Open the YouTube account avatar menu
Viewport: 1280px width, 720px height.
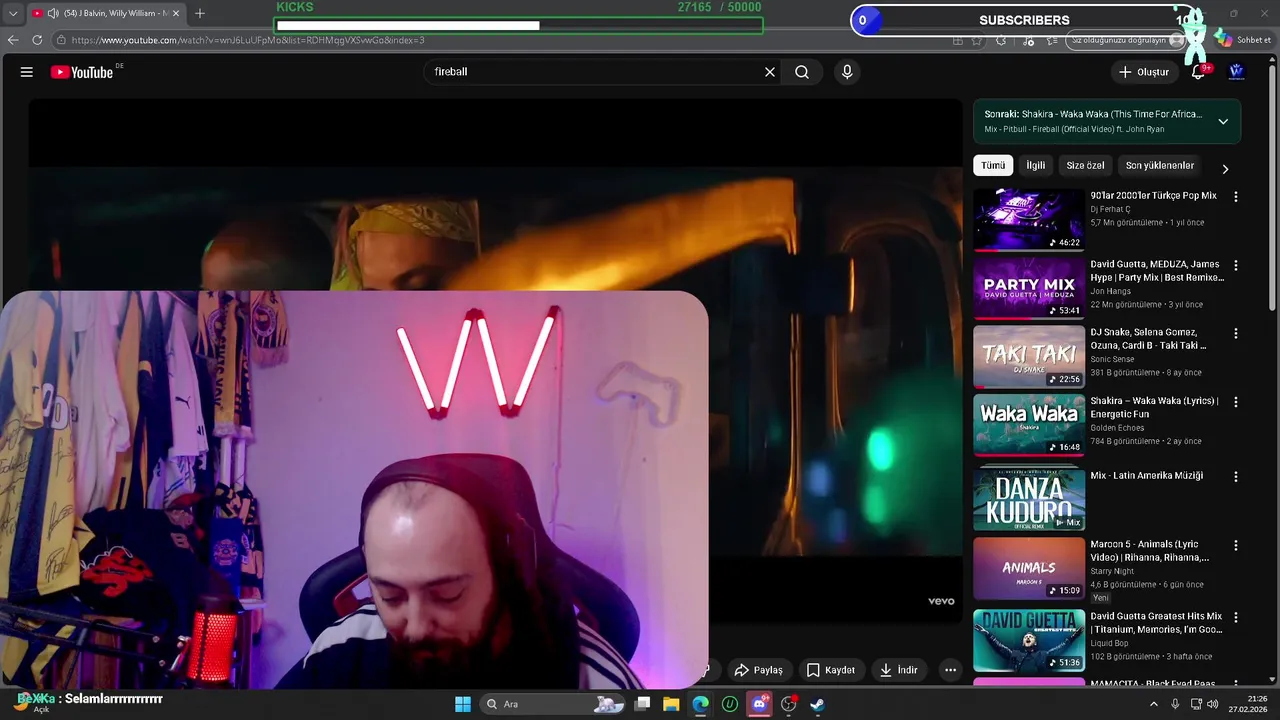pos(1236,72)
